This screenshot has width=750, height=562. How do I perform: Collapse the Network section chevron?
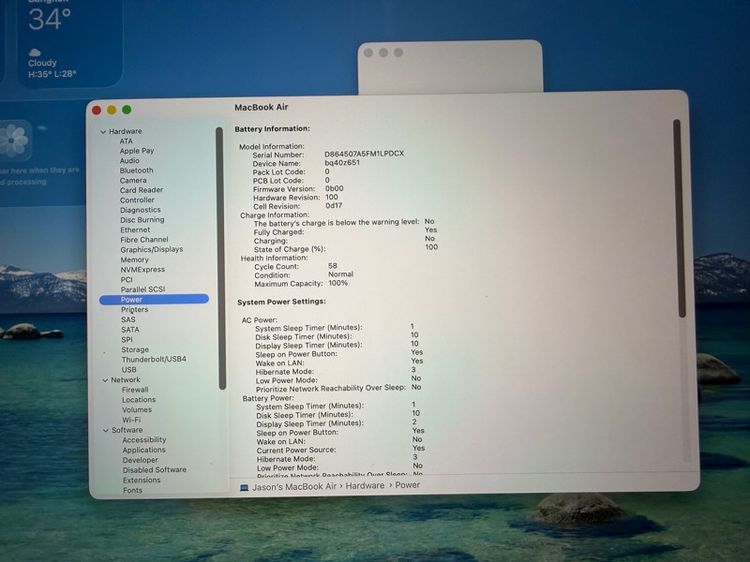pos(105,380)
